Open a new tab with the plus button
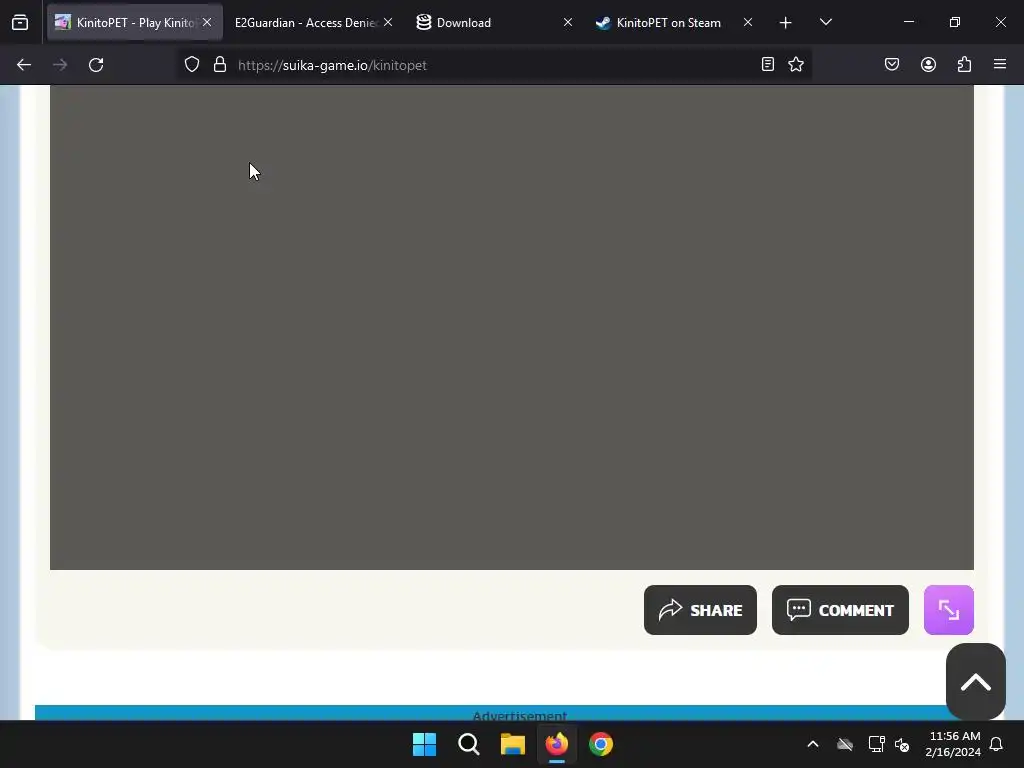 pyautogui.click(x=786, y=23)
